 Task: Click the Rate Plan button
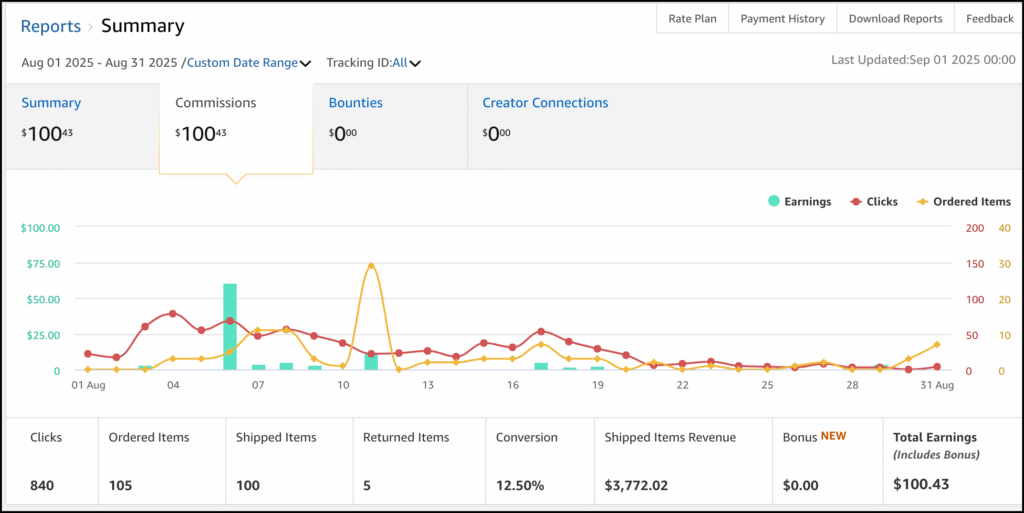(x=692, y=19)
